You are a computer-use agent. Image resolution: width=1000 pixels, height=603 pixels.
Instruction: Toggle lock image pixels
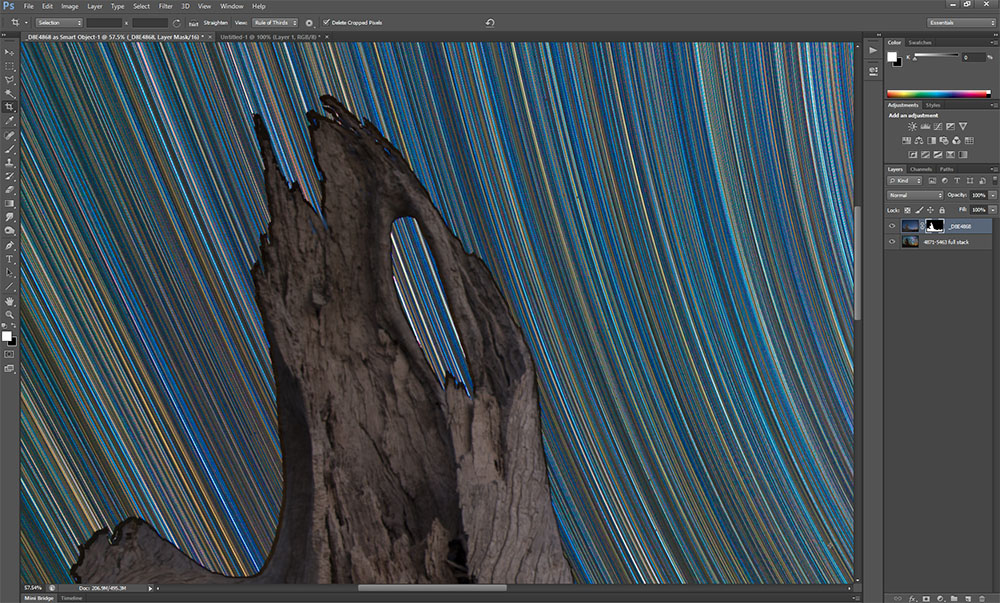click(x=919, y=210)
